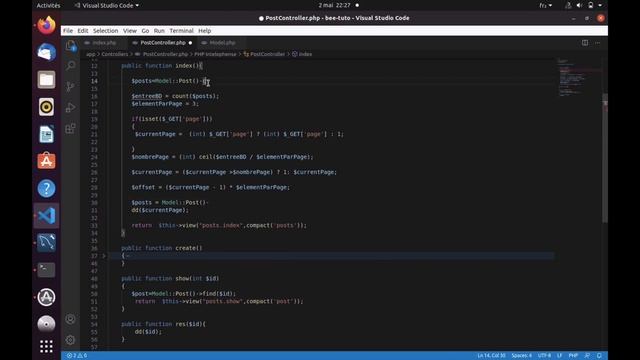Open the Manage gear in activity bar
This screenshot has height=360, width=640.
(x=71, y=340)
